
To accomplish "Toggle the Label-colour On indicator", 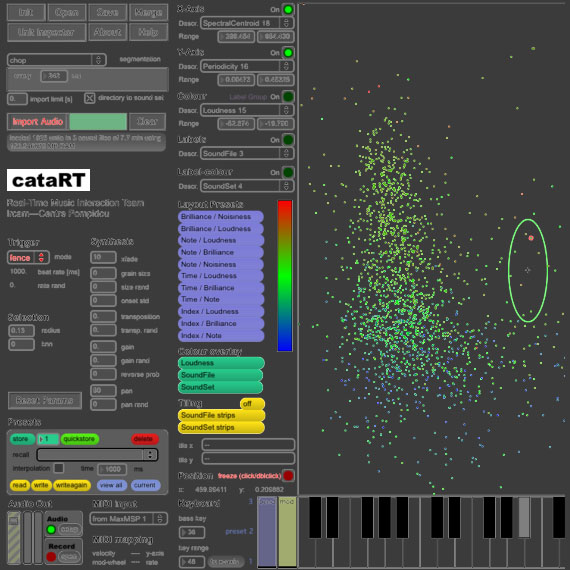I will point(288,172).
